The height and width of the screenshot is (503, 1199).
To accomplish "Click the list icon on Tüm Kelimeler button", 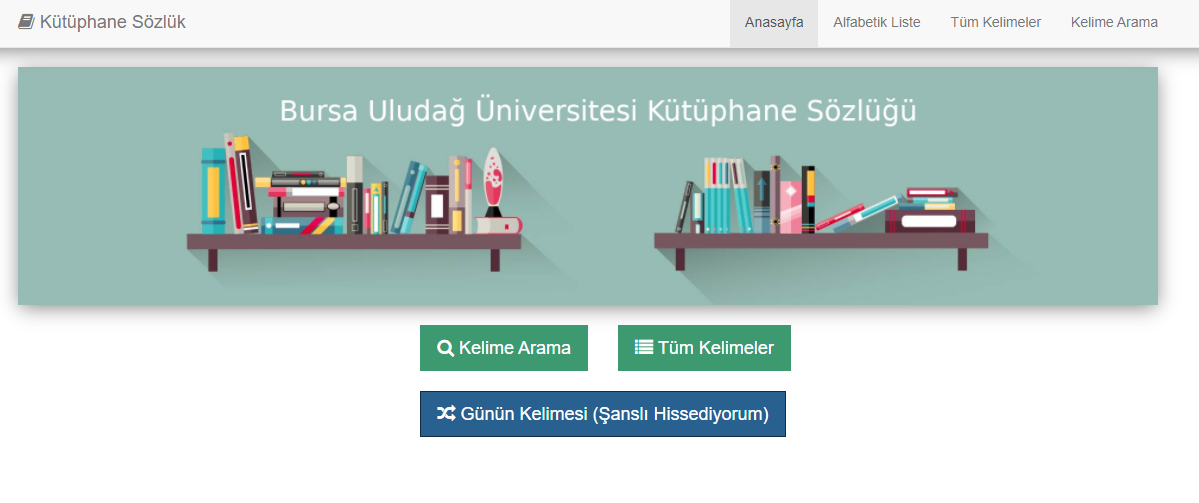I will 644,348.
